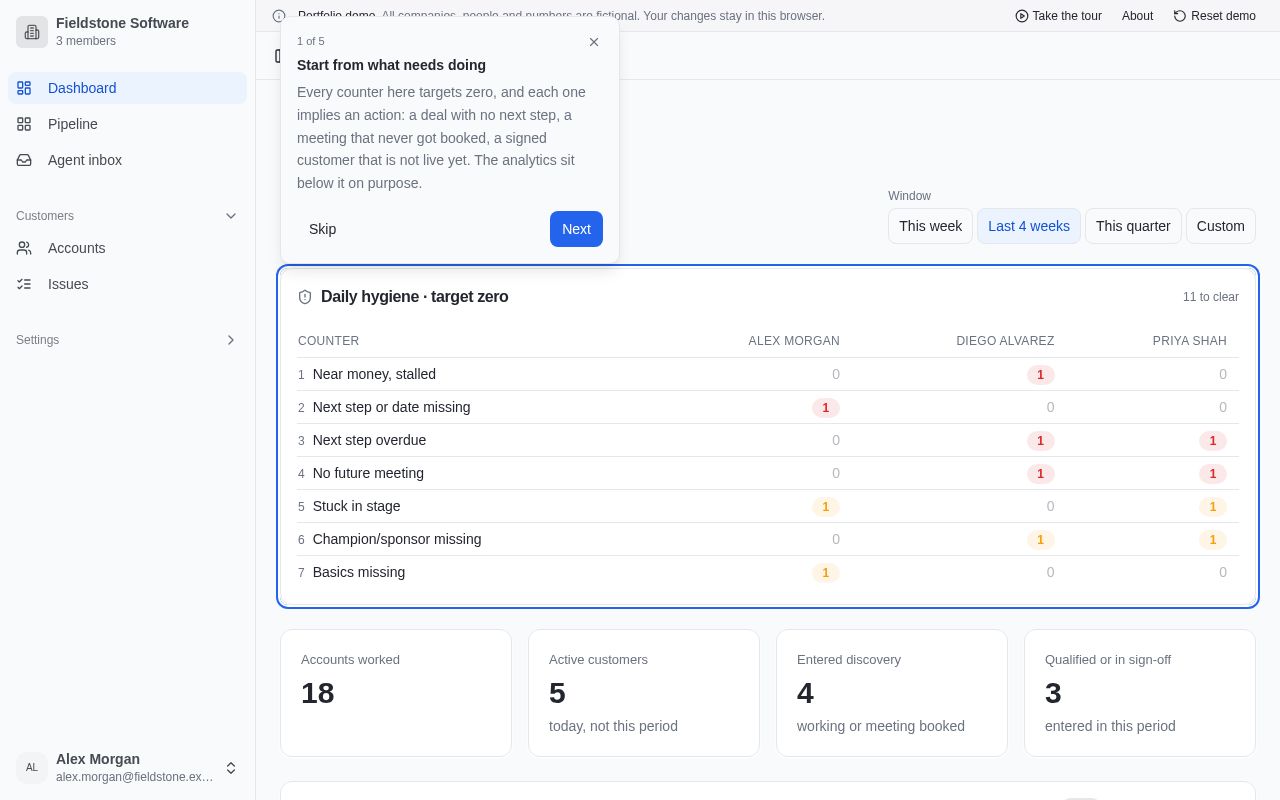This screenshot has height=800, width=1280.
Task: Close the tour popup with X
Action: point(594,42)
